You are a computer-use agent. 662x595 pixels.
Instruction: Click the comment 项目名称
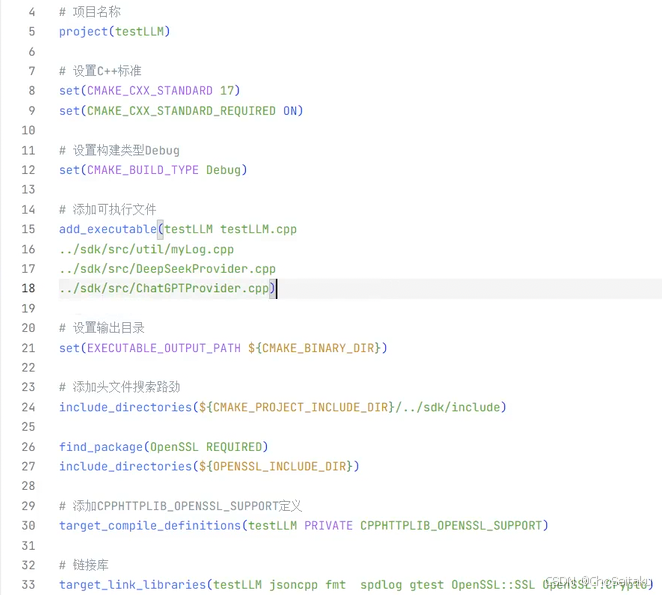click(x=90, y=12)
